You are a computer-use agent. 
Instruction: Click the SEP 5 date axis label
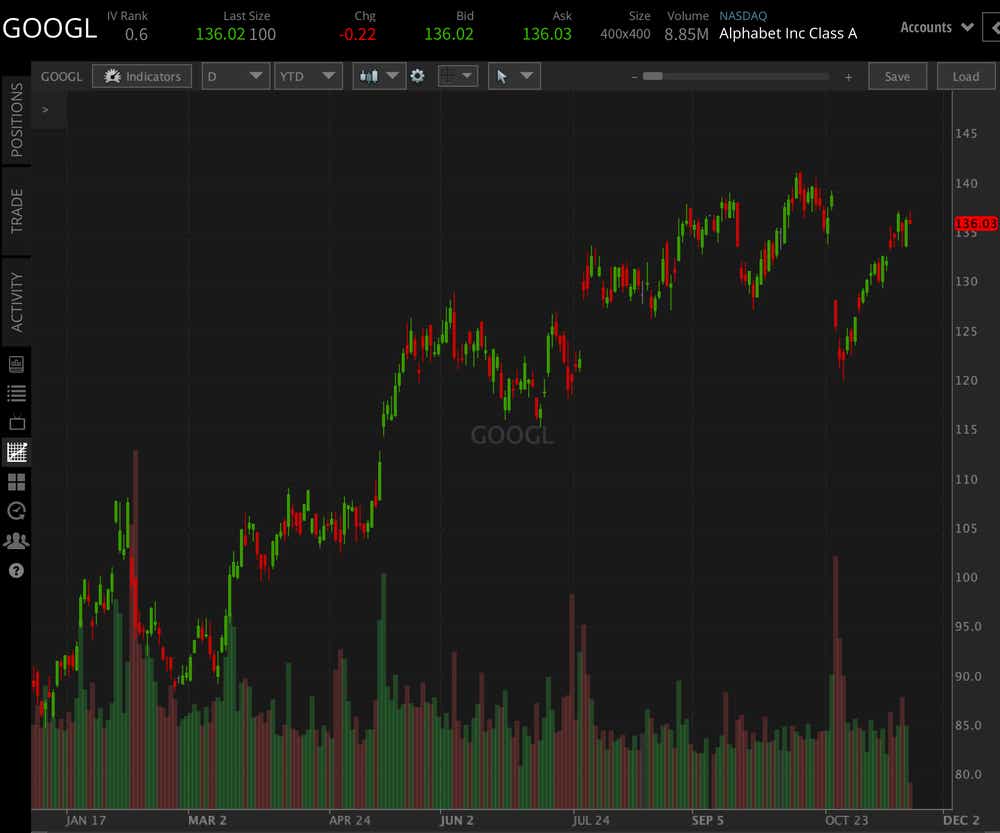pos(707,820)
